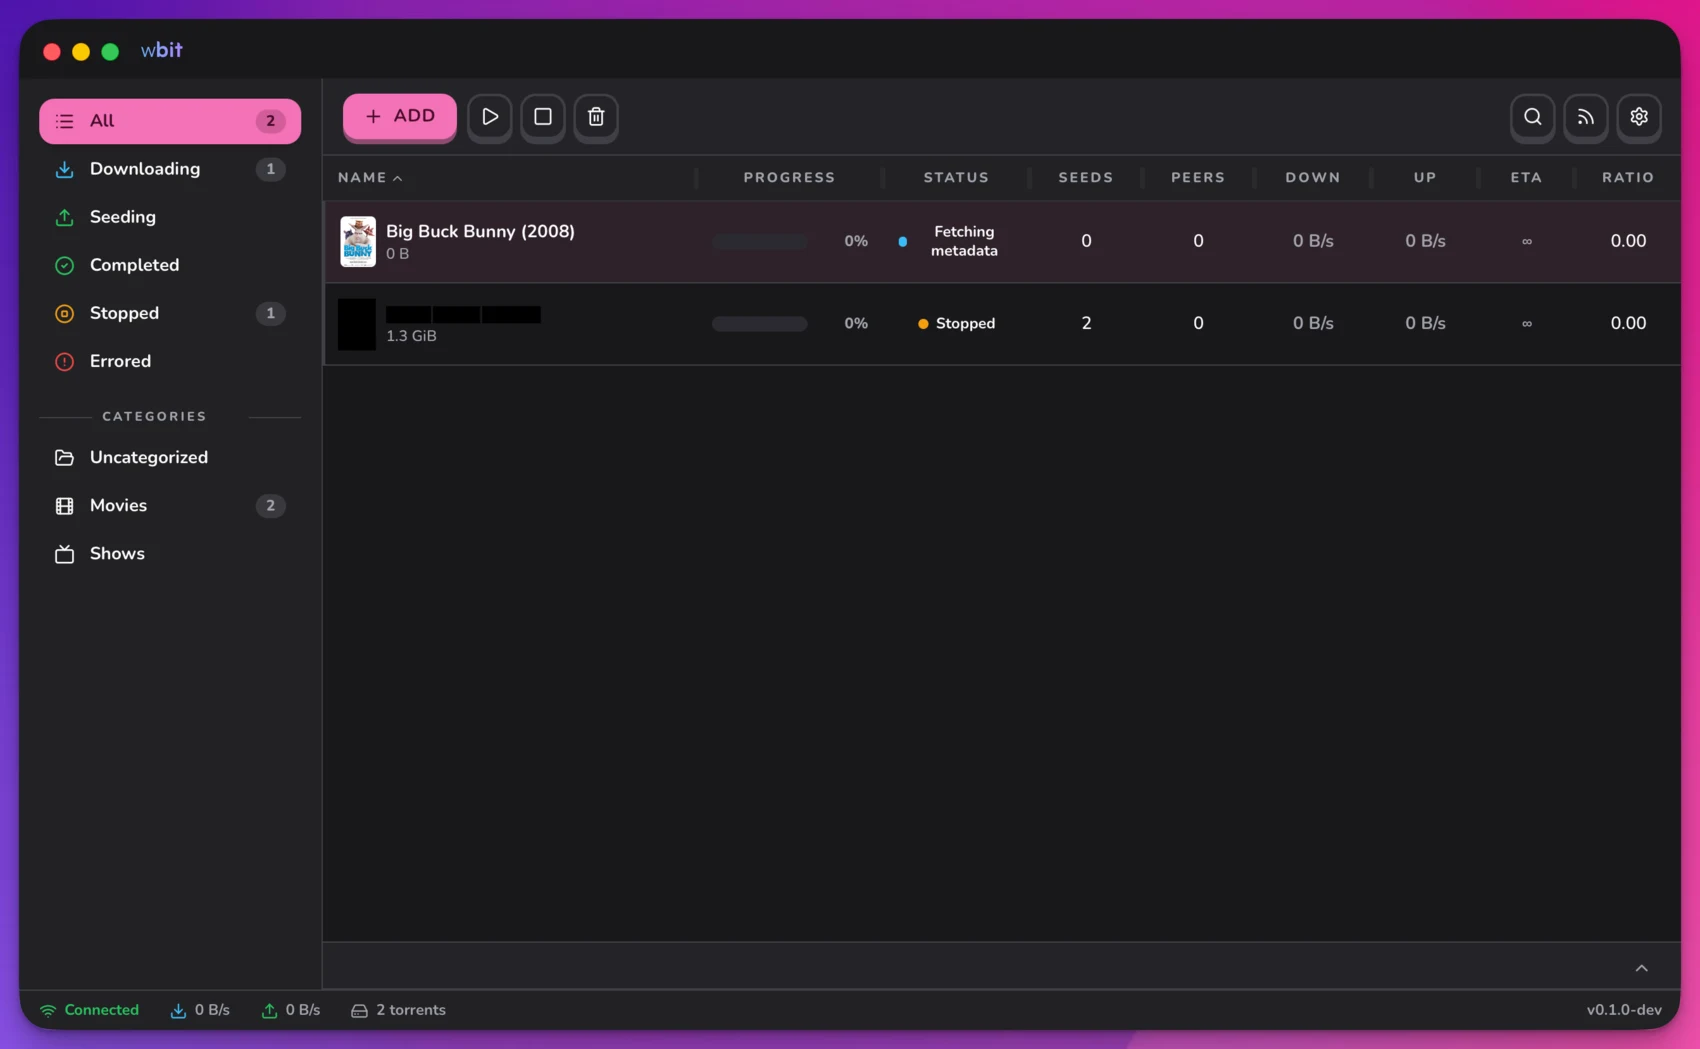This screenshot has height=1049, width=1700.
Task: Sort by RATIO column
Action: [x=1628, y=178]
